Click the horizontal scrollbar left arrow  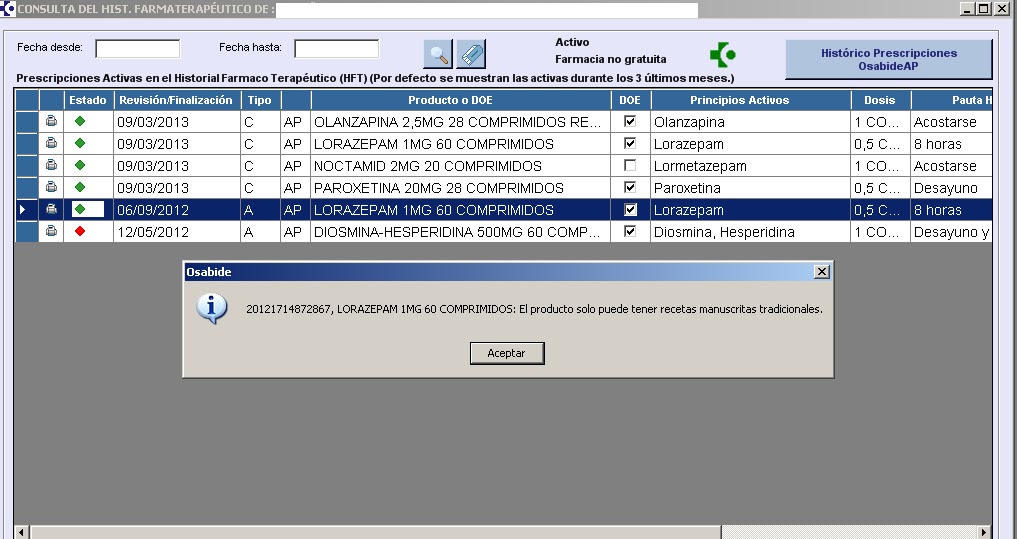pos(21,532)
